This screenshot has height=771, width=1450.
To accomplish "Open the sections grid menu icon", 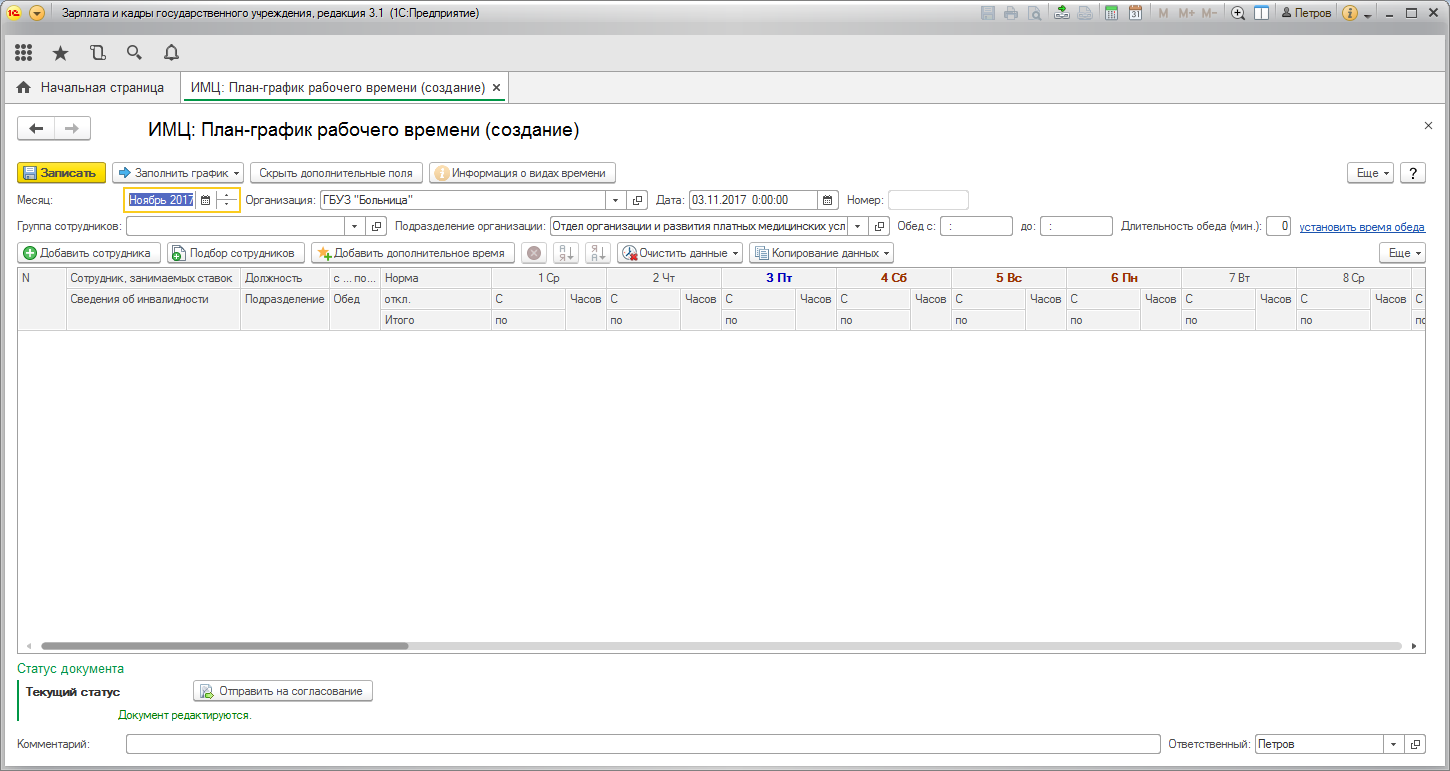I will (24, 53).
